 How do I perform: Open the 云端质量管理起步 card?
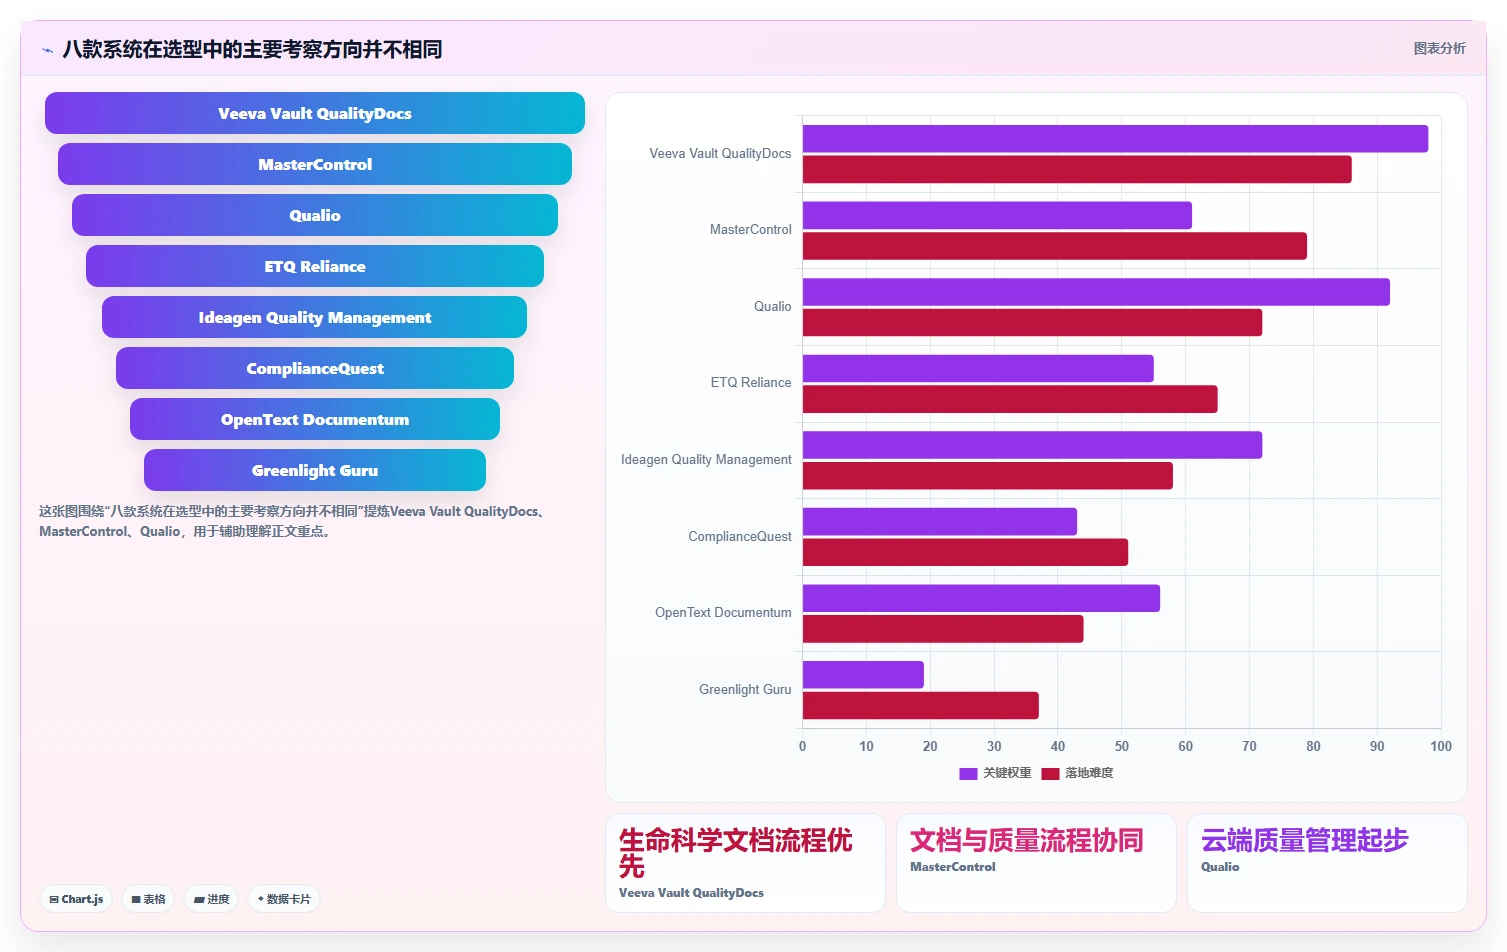(1327, 863)
